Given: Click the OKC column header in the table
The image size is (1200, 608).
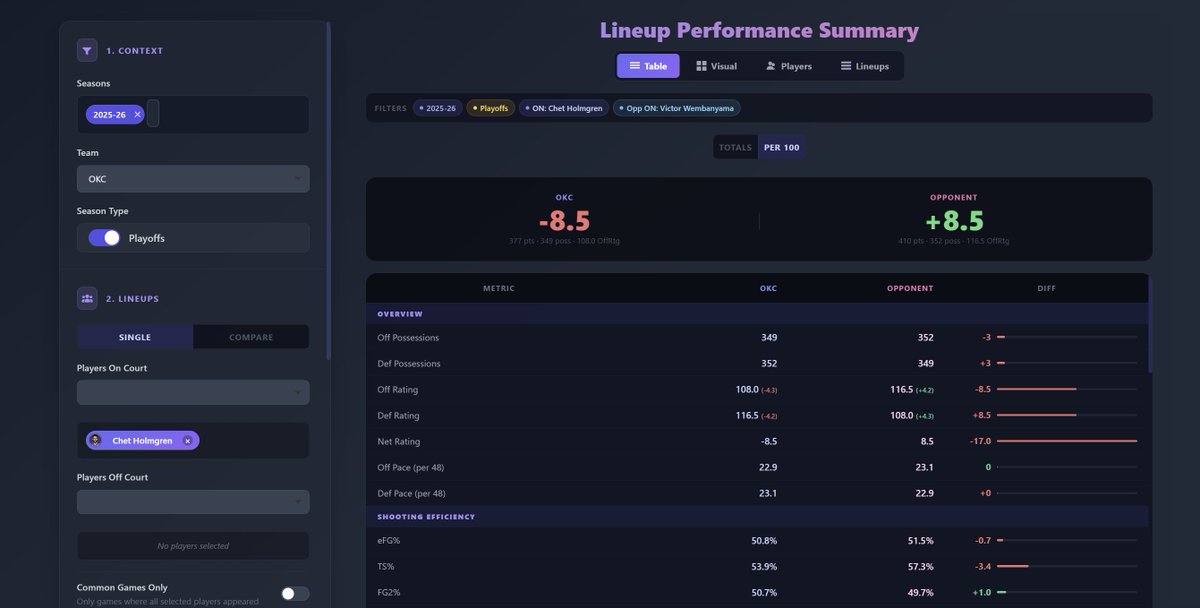Looking at the screenshot, I should click(768, 288).
